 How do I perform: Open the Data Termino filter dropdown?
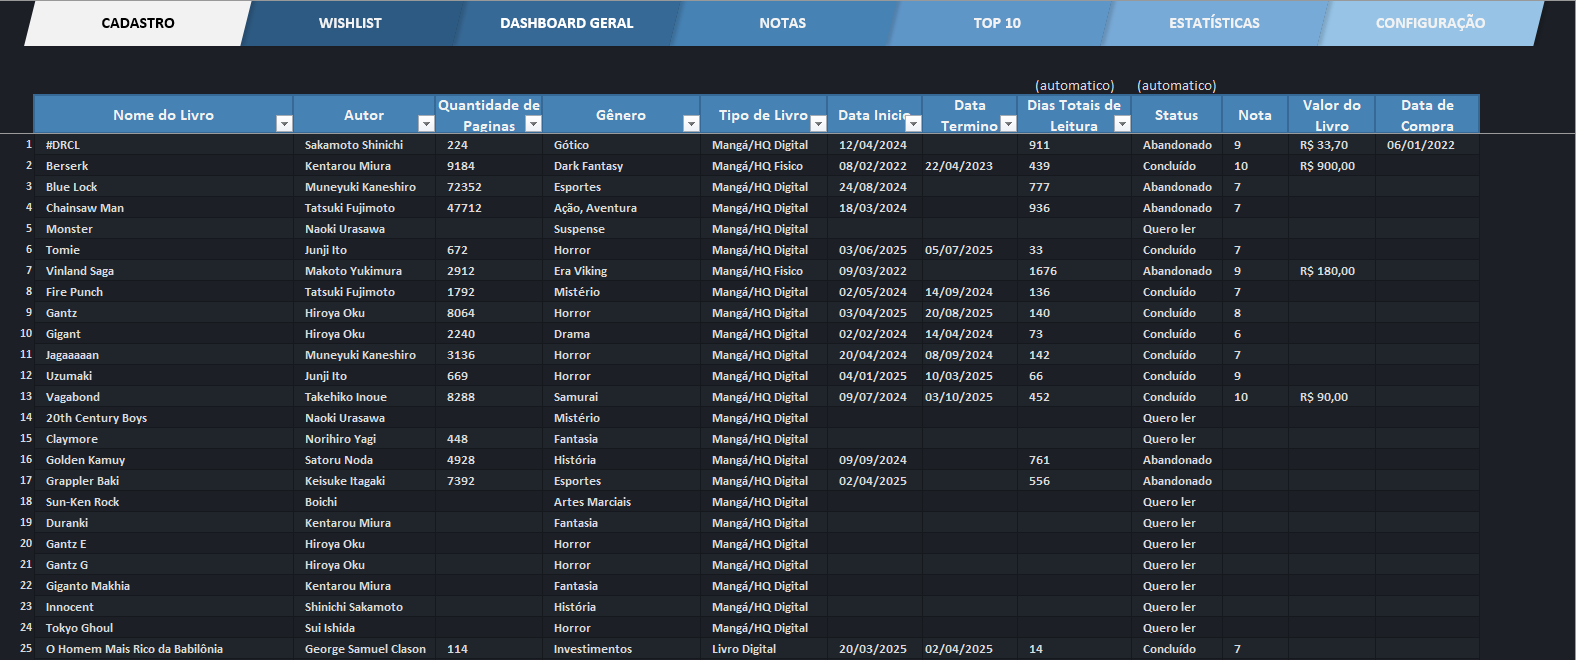(1008, 123)
